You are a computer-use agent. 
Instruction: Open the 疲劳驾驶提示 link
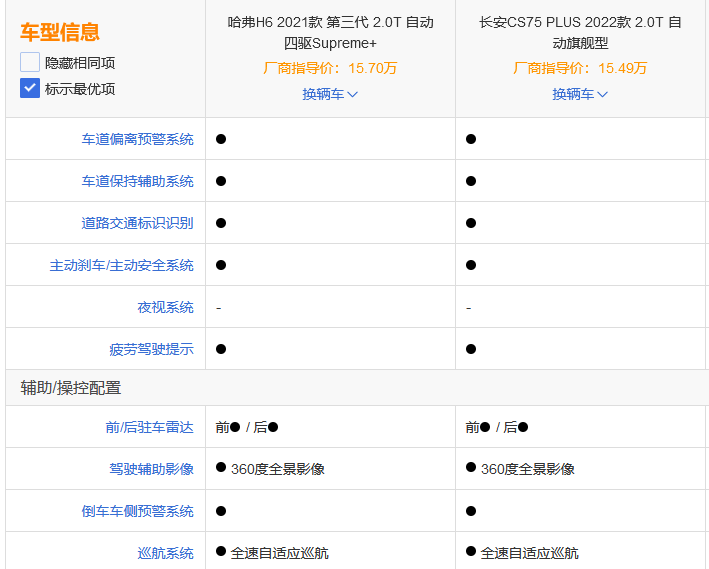tap(151, 349)
